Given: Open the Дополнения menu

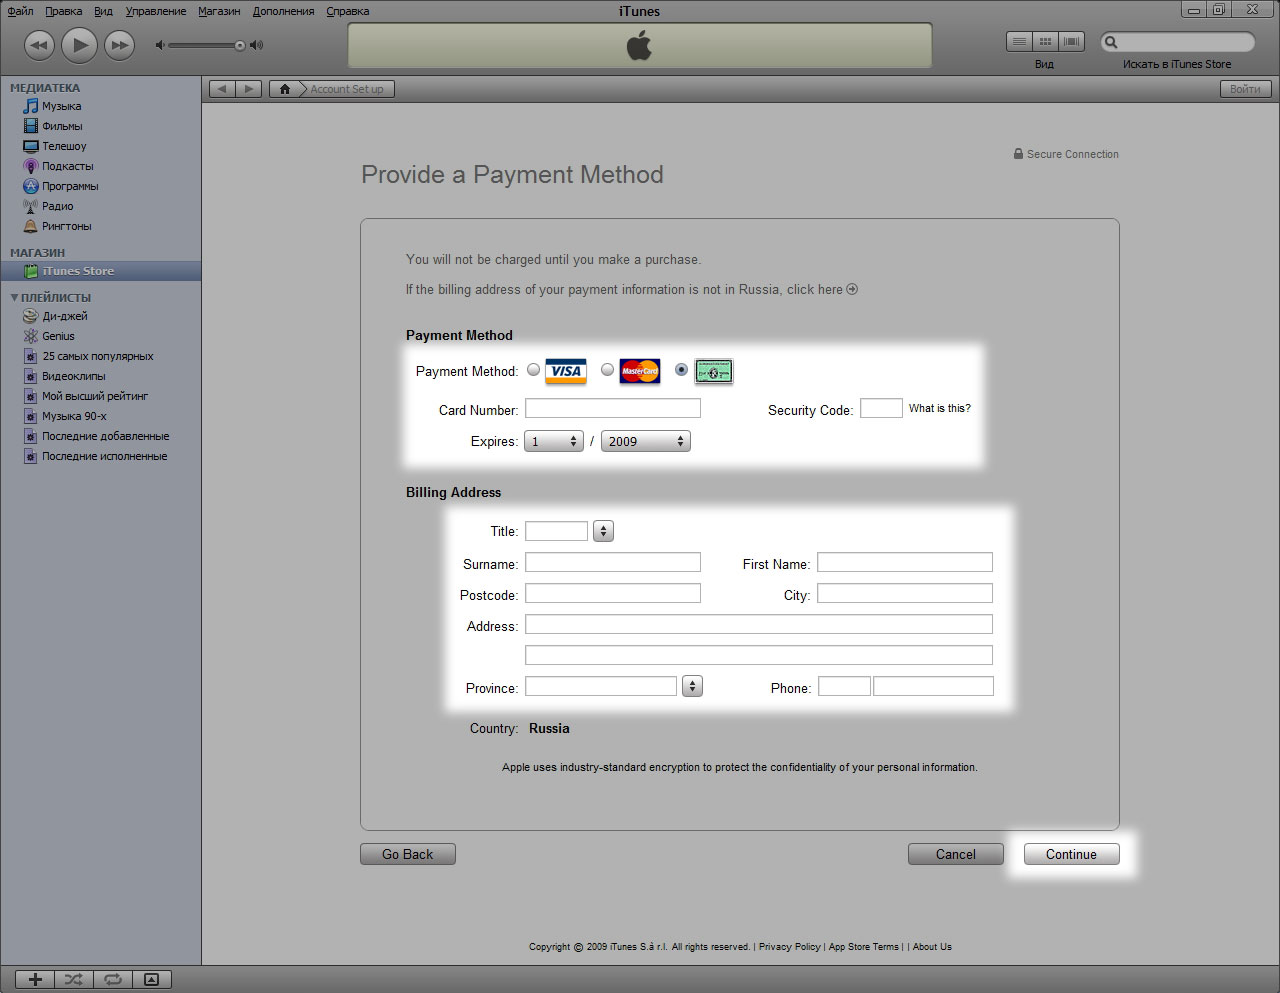Looking at the screenshot, I should 283,11.
